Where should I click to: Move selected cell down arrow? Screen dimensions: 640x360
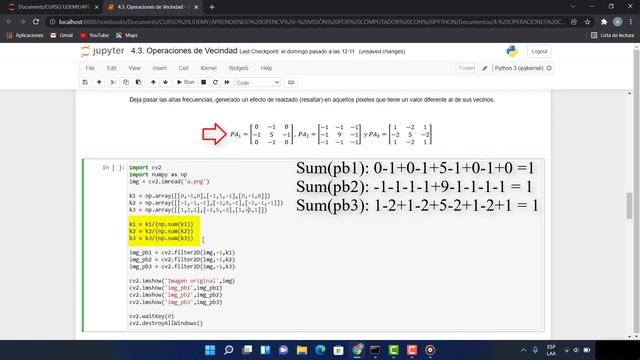165,82
